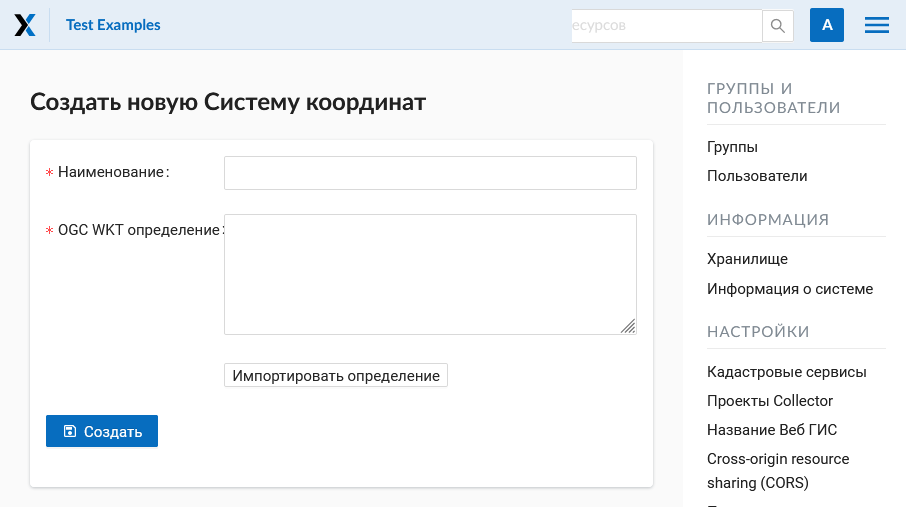906x507 pixels.
Task: Open Cross-origin resource sharing (CORS) link
Action: tap(778, 471)
